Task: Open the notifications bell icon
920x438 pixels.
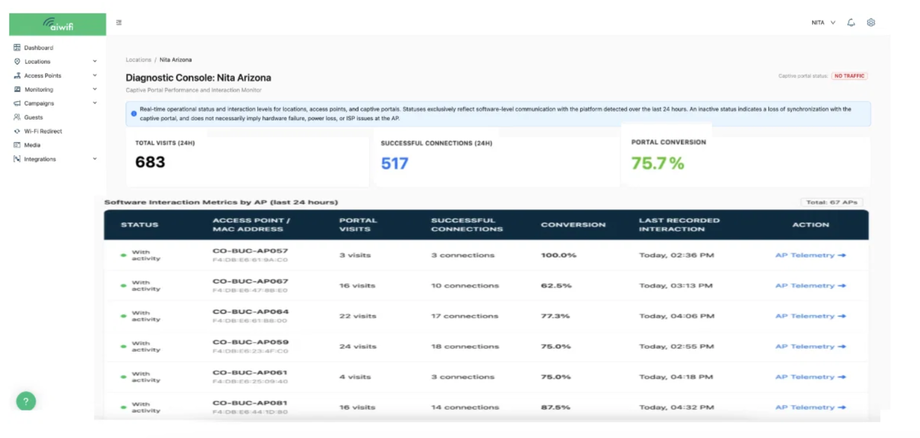Action: point(851,22)
